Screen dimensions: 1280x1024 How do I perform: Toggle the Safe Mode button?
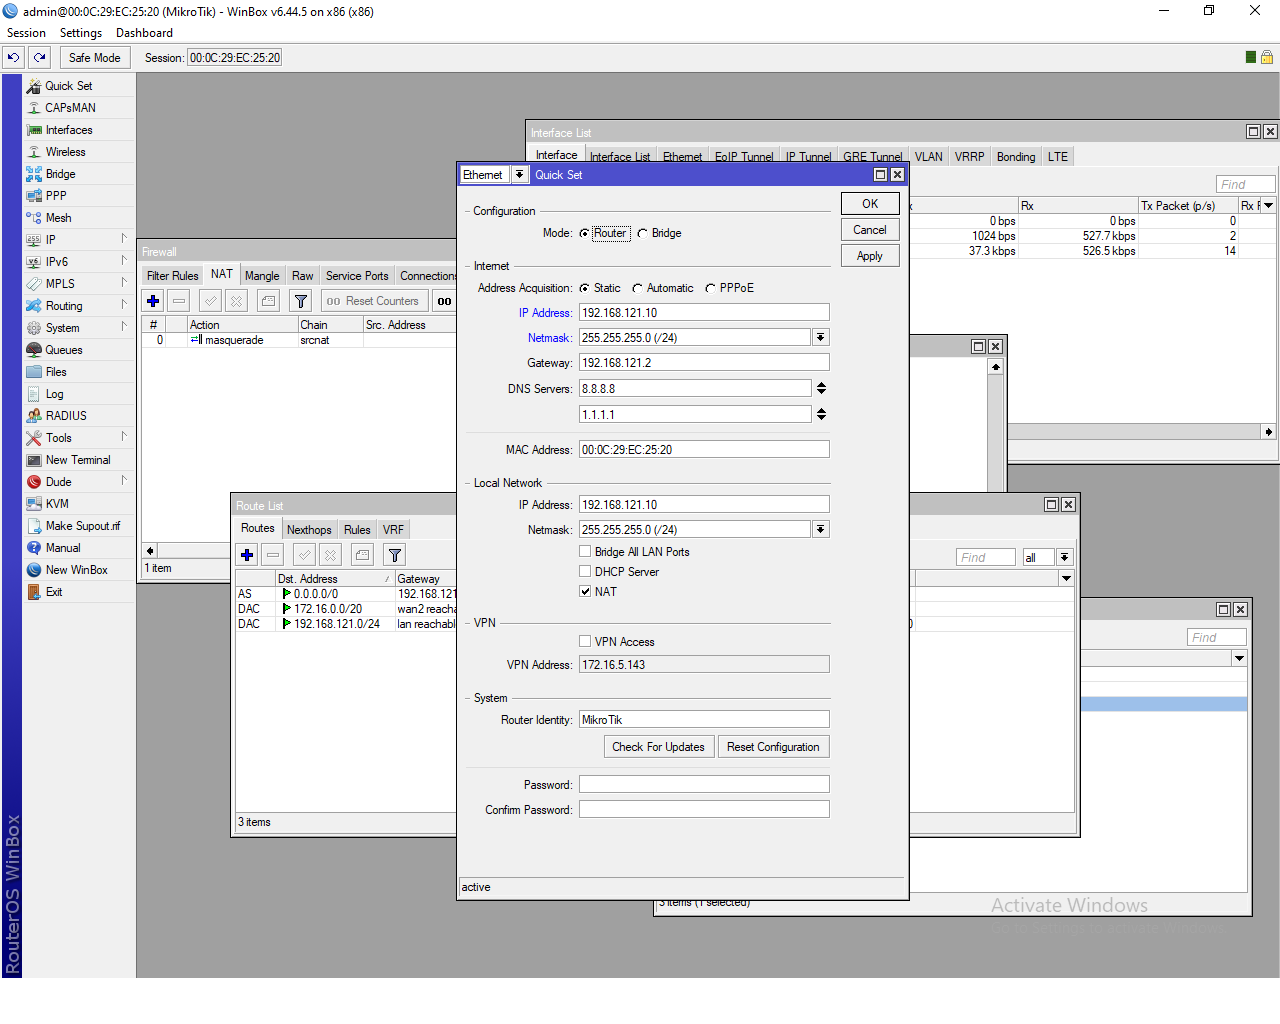(x=95, y=58)
